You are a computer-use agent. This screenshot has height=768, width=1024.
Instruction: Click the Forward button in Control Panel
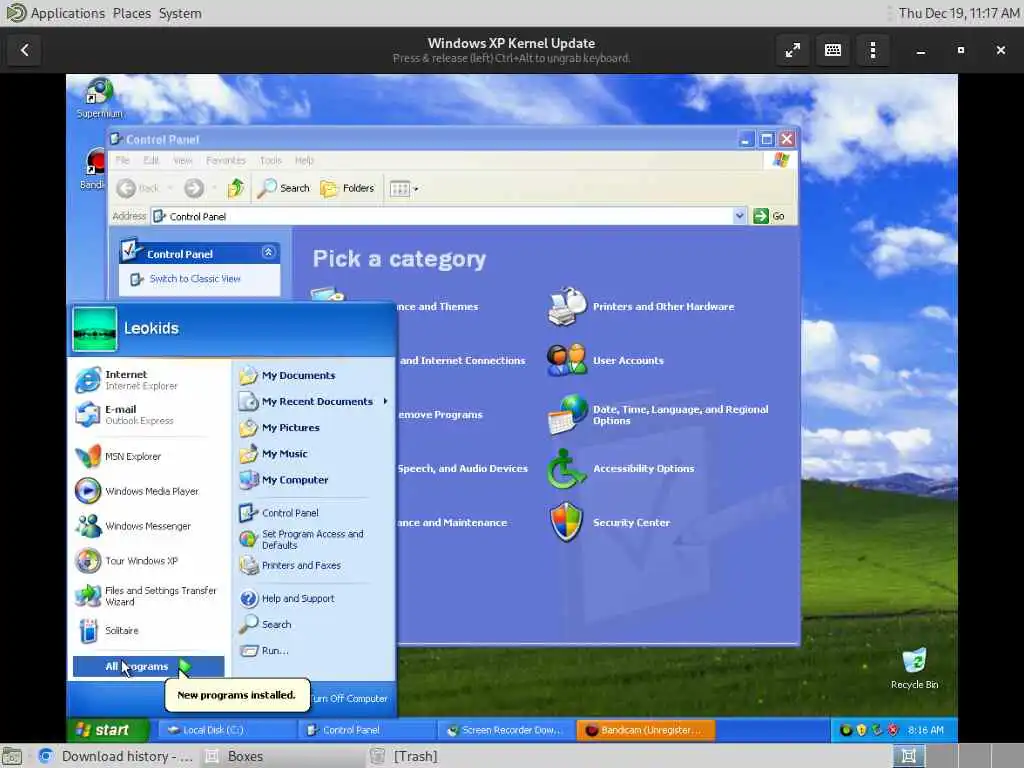pos(194,189)
